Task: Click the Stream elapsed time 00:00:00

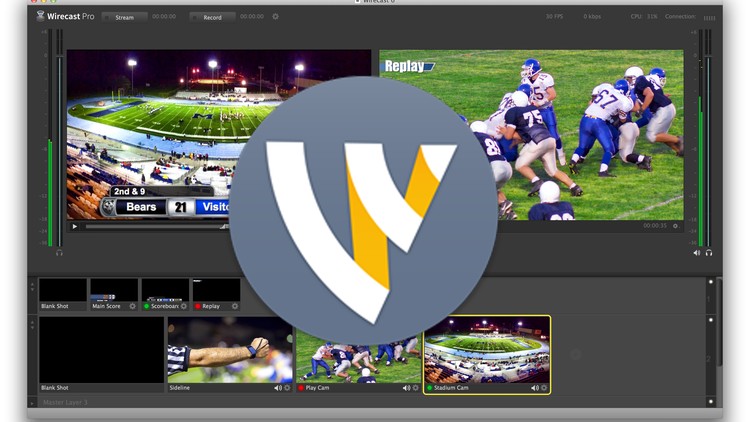Action: click(x=164, y=16)
